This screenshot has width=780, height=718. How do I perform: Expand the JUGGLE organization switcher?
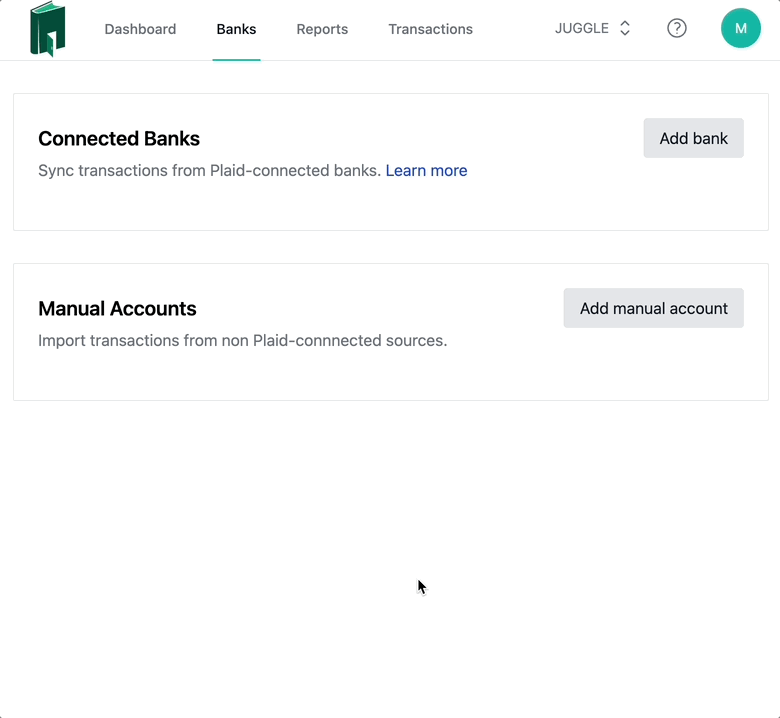click(x=583, y=28)
